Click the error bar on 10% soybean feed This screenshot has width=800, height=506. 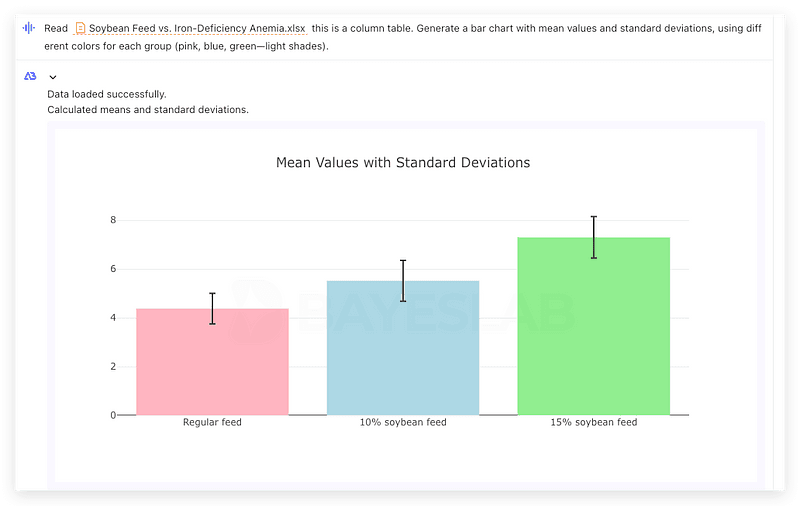point(403,281)
